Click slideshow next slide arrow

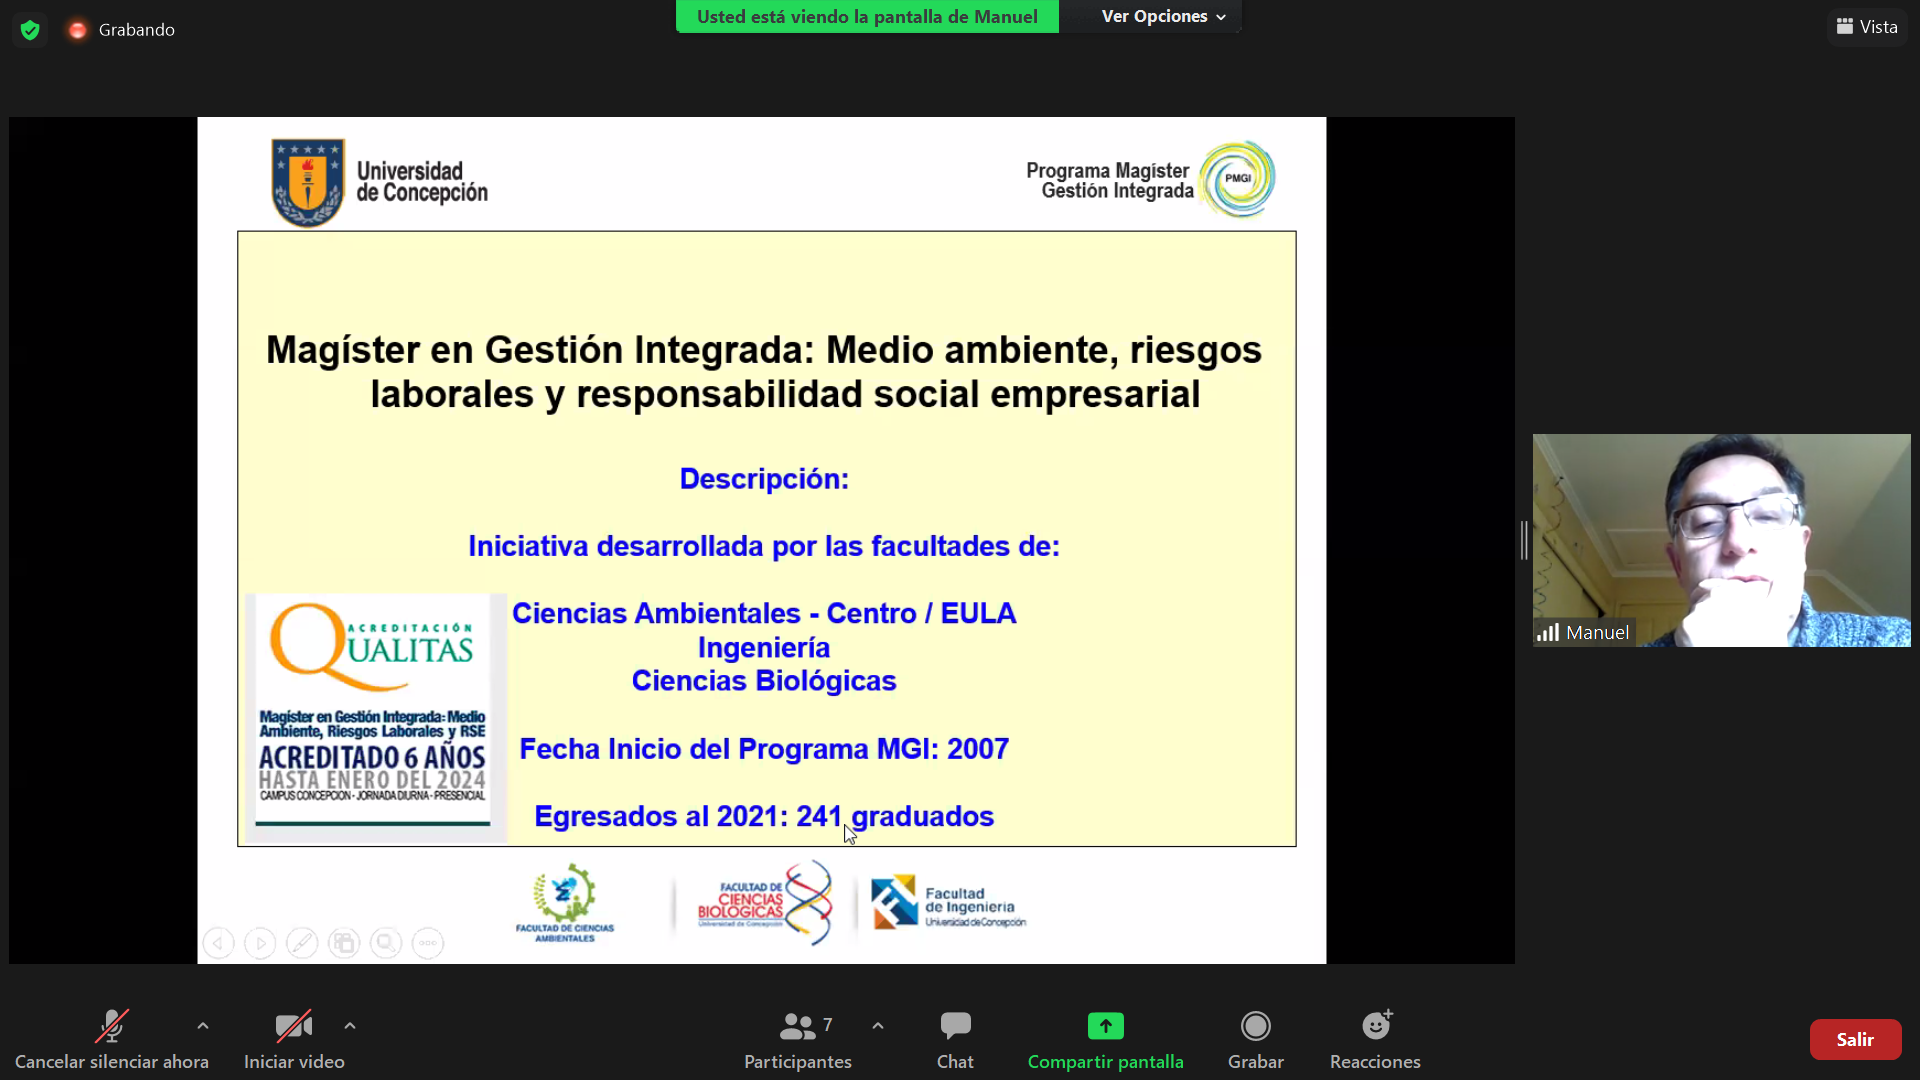pos(260,943)
